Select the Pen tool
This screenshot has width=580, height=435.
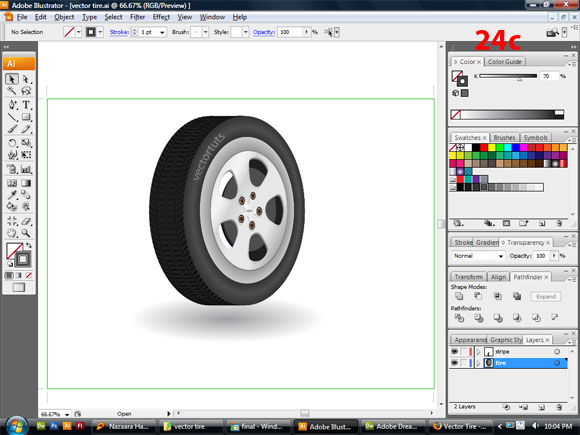click(x=12, y=105)
